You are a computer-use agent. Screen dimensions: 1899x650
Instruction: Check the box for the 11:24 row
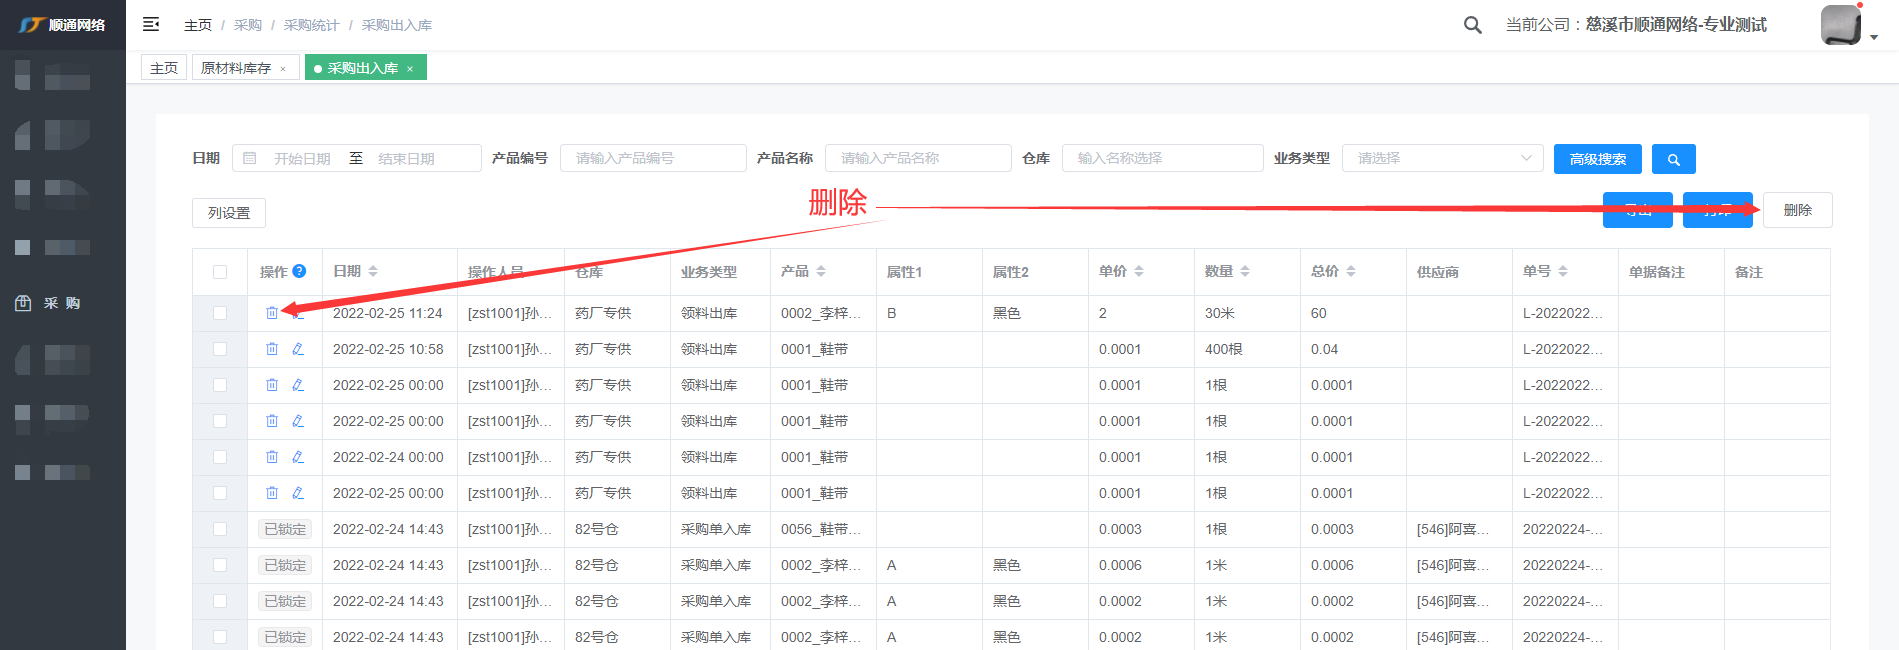pos(220,313)
